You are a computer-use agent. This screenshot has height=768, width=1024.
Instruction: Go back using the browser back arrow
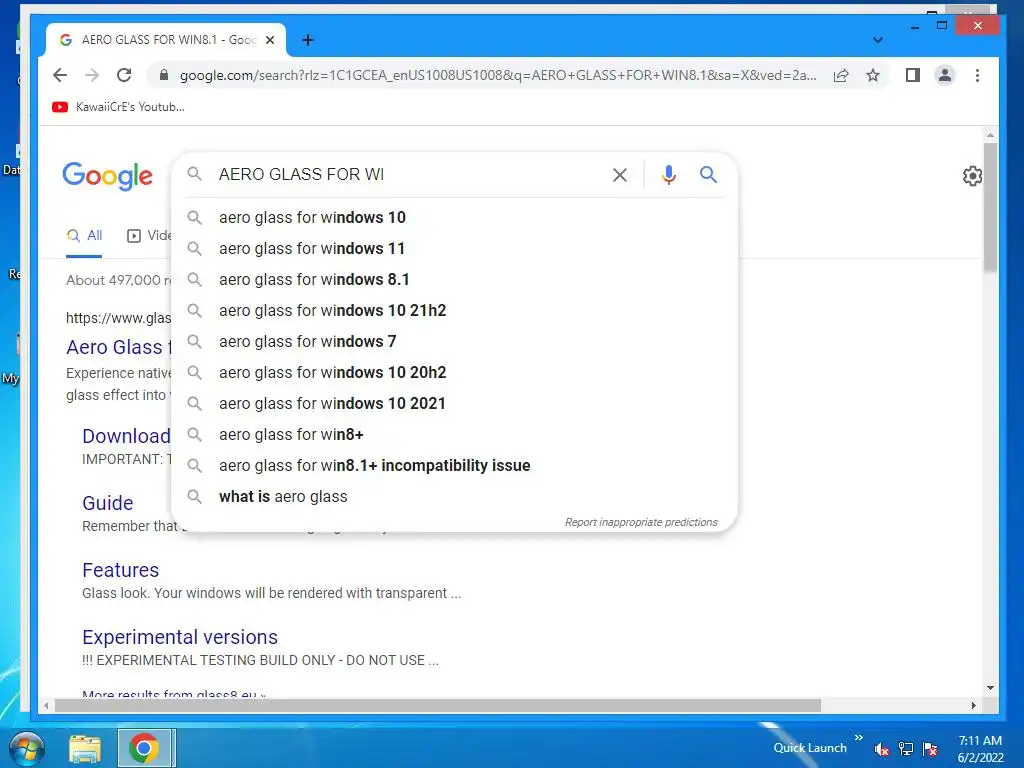coord(60,75)
